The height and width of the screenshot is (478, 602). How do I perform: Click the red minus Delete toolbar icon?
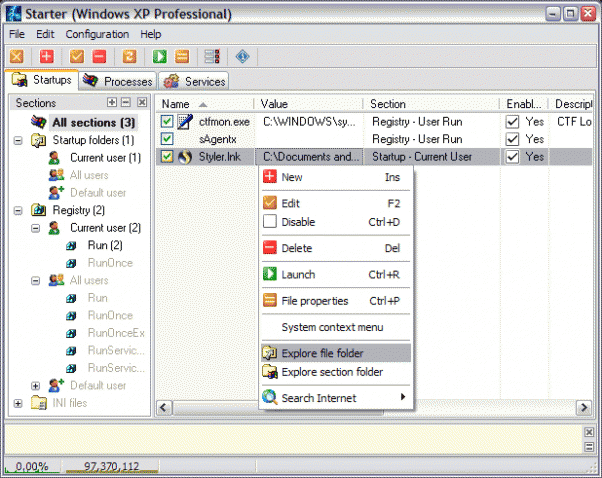tap(99, 56)
